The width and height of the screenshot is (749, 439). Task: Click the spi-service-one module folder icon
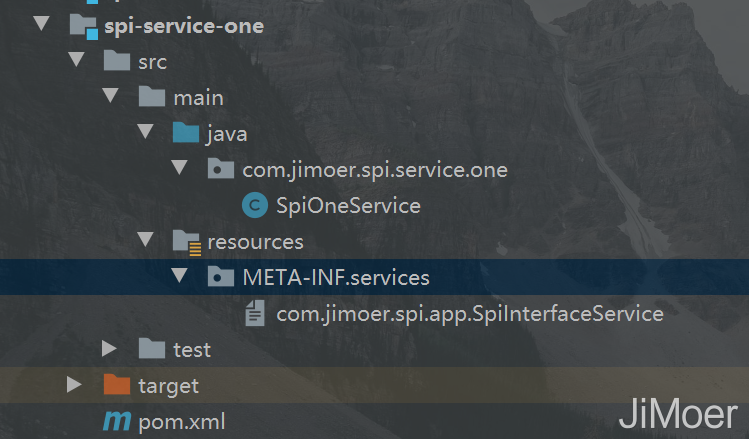click(83, 26)
